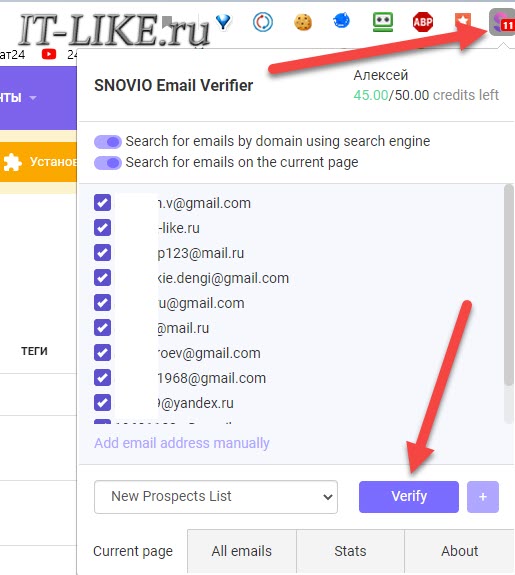Open the New Prospects List dropdown
Image resolution: width=515 pixels, height=575 pixels.
(216, 497)
